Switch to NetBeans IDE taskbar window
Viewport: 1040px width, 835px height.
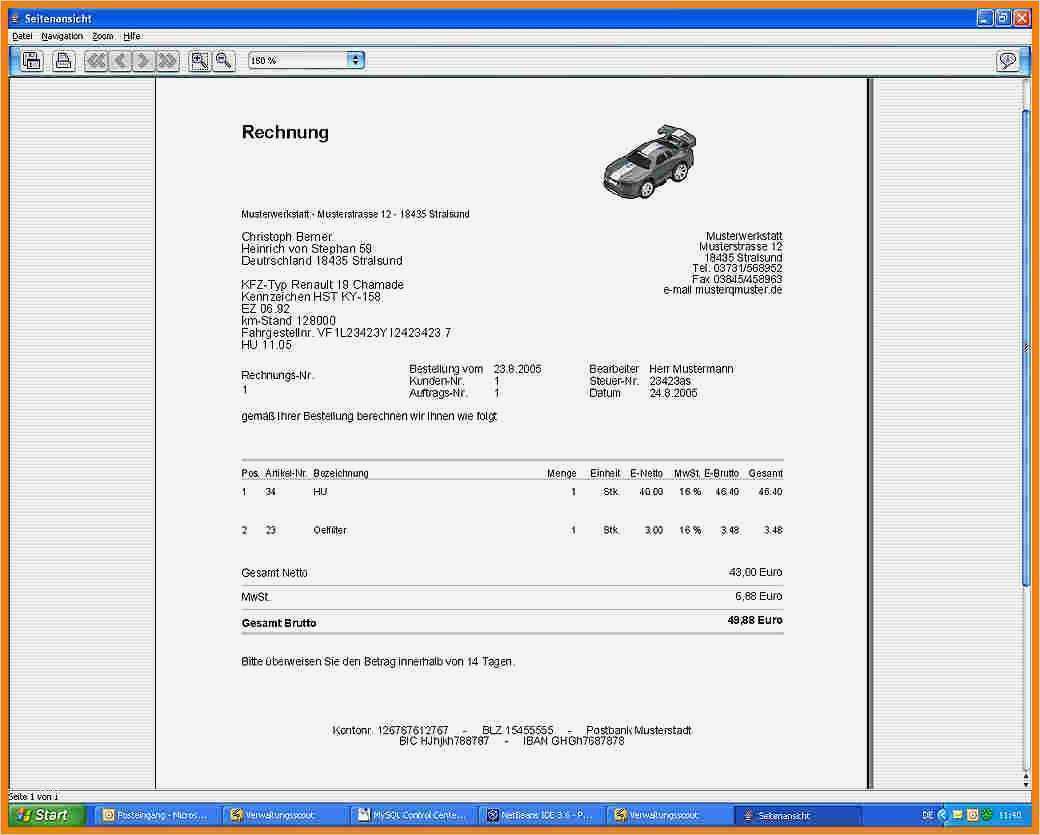pyautogui.click(x=540, y=815)
